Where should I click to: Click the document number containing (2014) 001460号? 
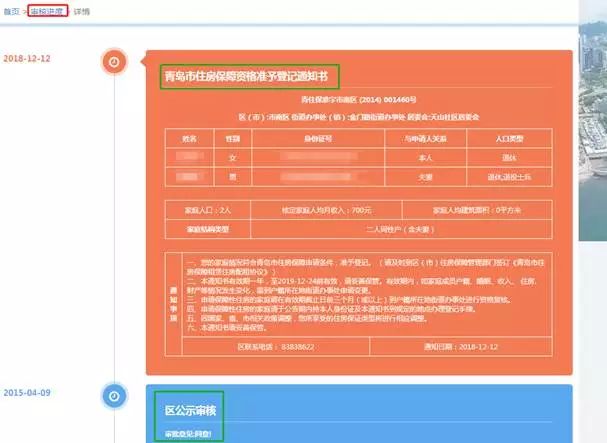pyautogui.click(x=358, y=100)
